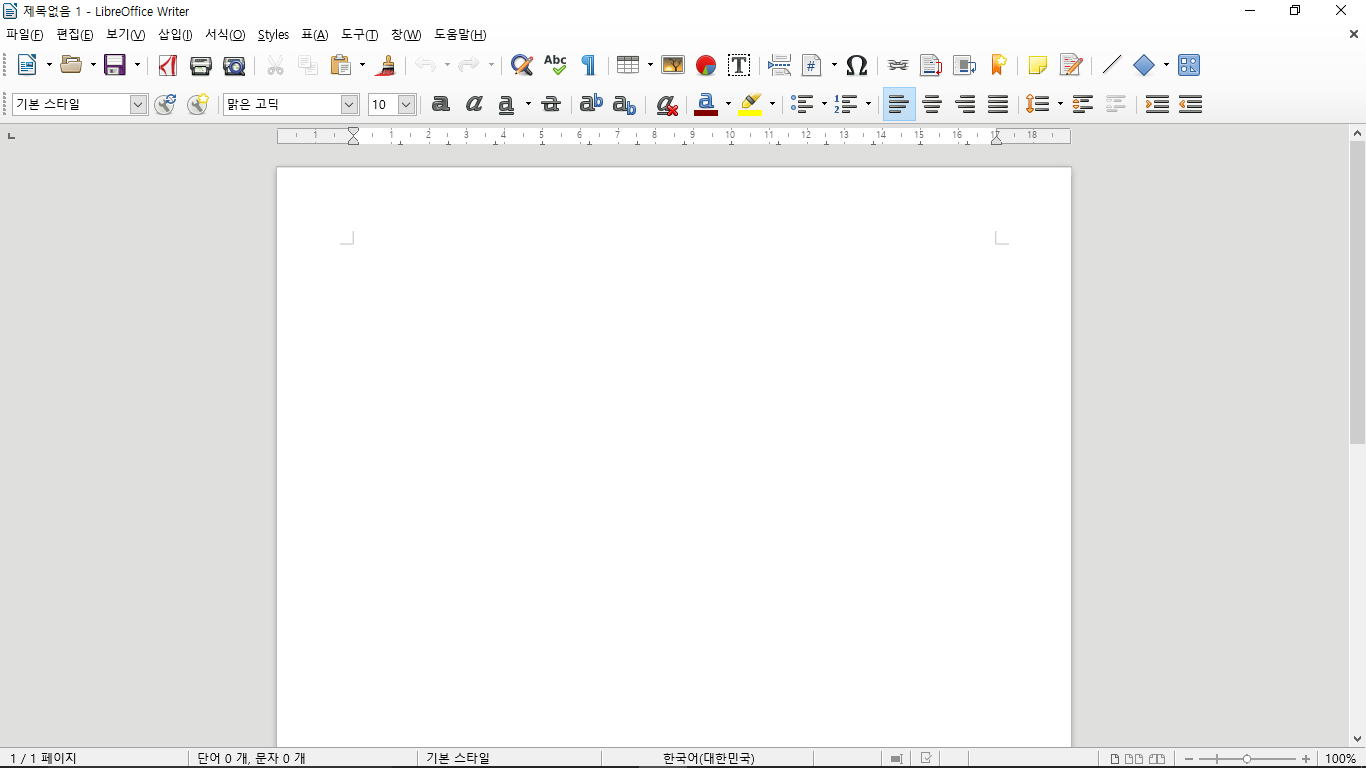The image size is (1366, 768).
Task: Toggle bold text formatting
Action: (440, 104)
